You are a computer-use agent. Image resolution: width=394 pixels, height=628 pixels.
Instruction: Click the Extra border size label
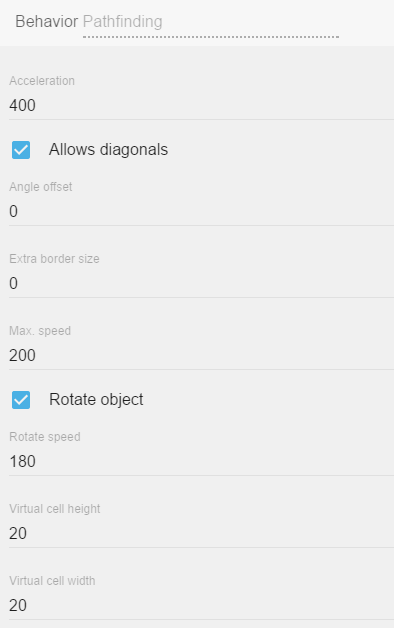54,259
